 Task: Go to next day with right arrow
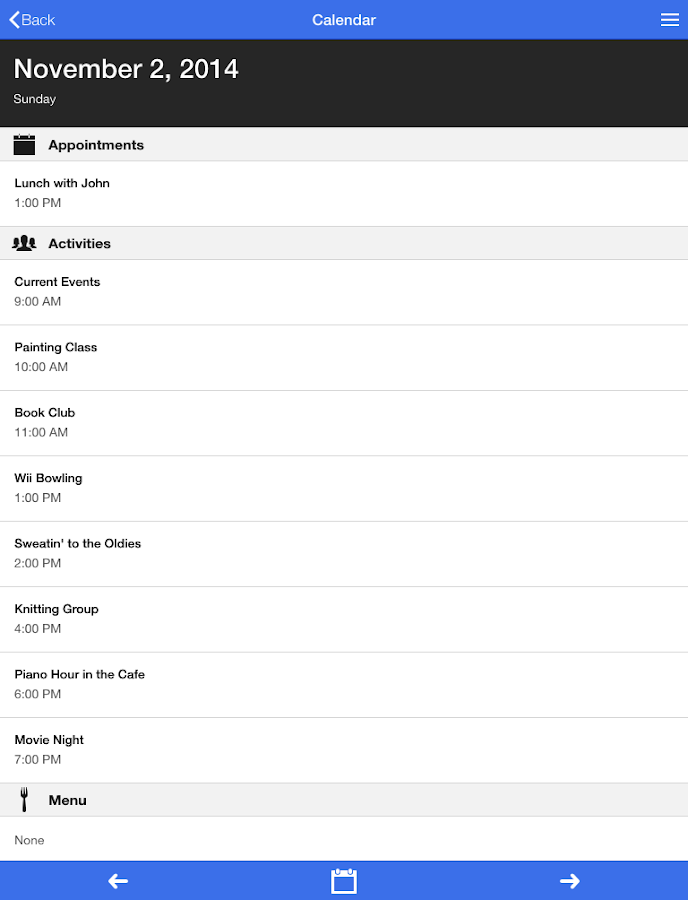click(x=570, y=881)
